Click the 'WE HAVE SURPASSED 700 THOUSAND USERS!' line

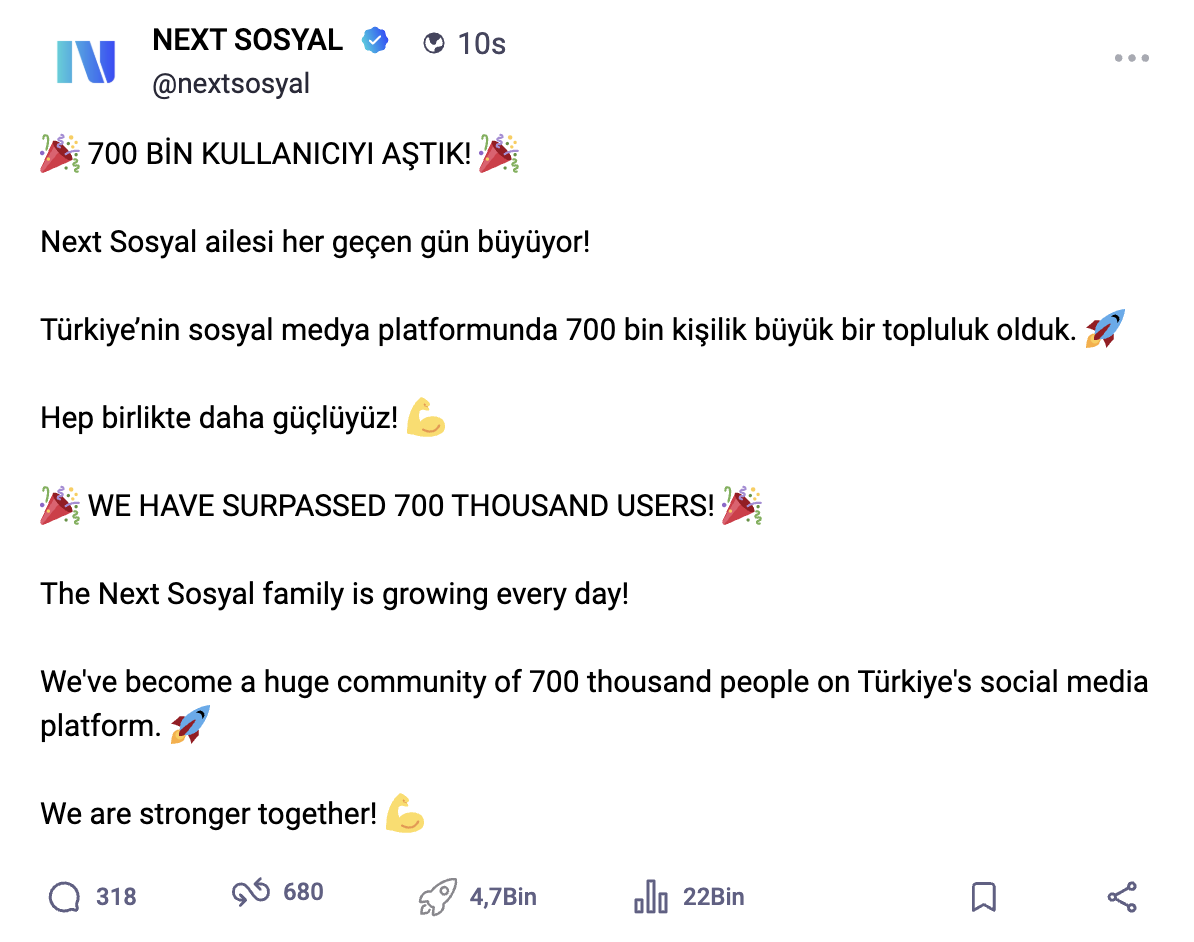click(401, 506)
